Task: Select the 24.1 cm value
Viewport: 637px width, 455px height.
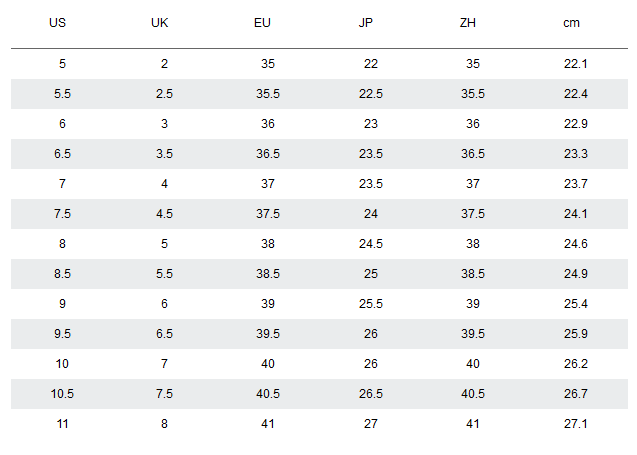Action: click(576, 214)
